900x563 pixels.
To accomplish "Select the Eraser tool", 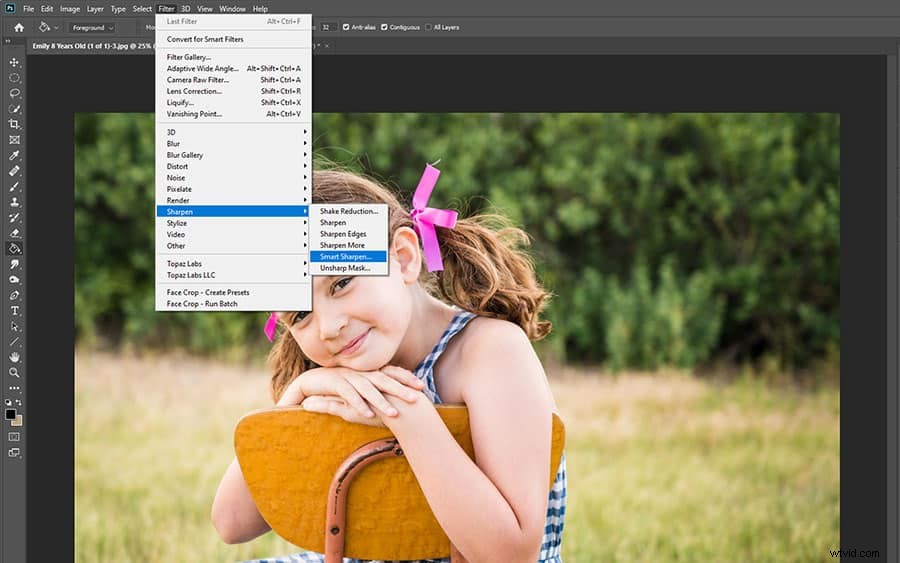I will point(14,232).
